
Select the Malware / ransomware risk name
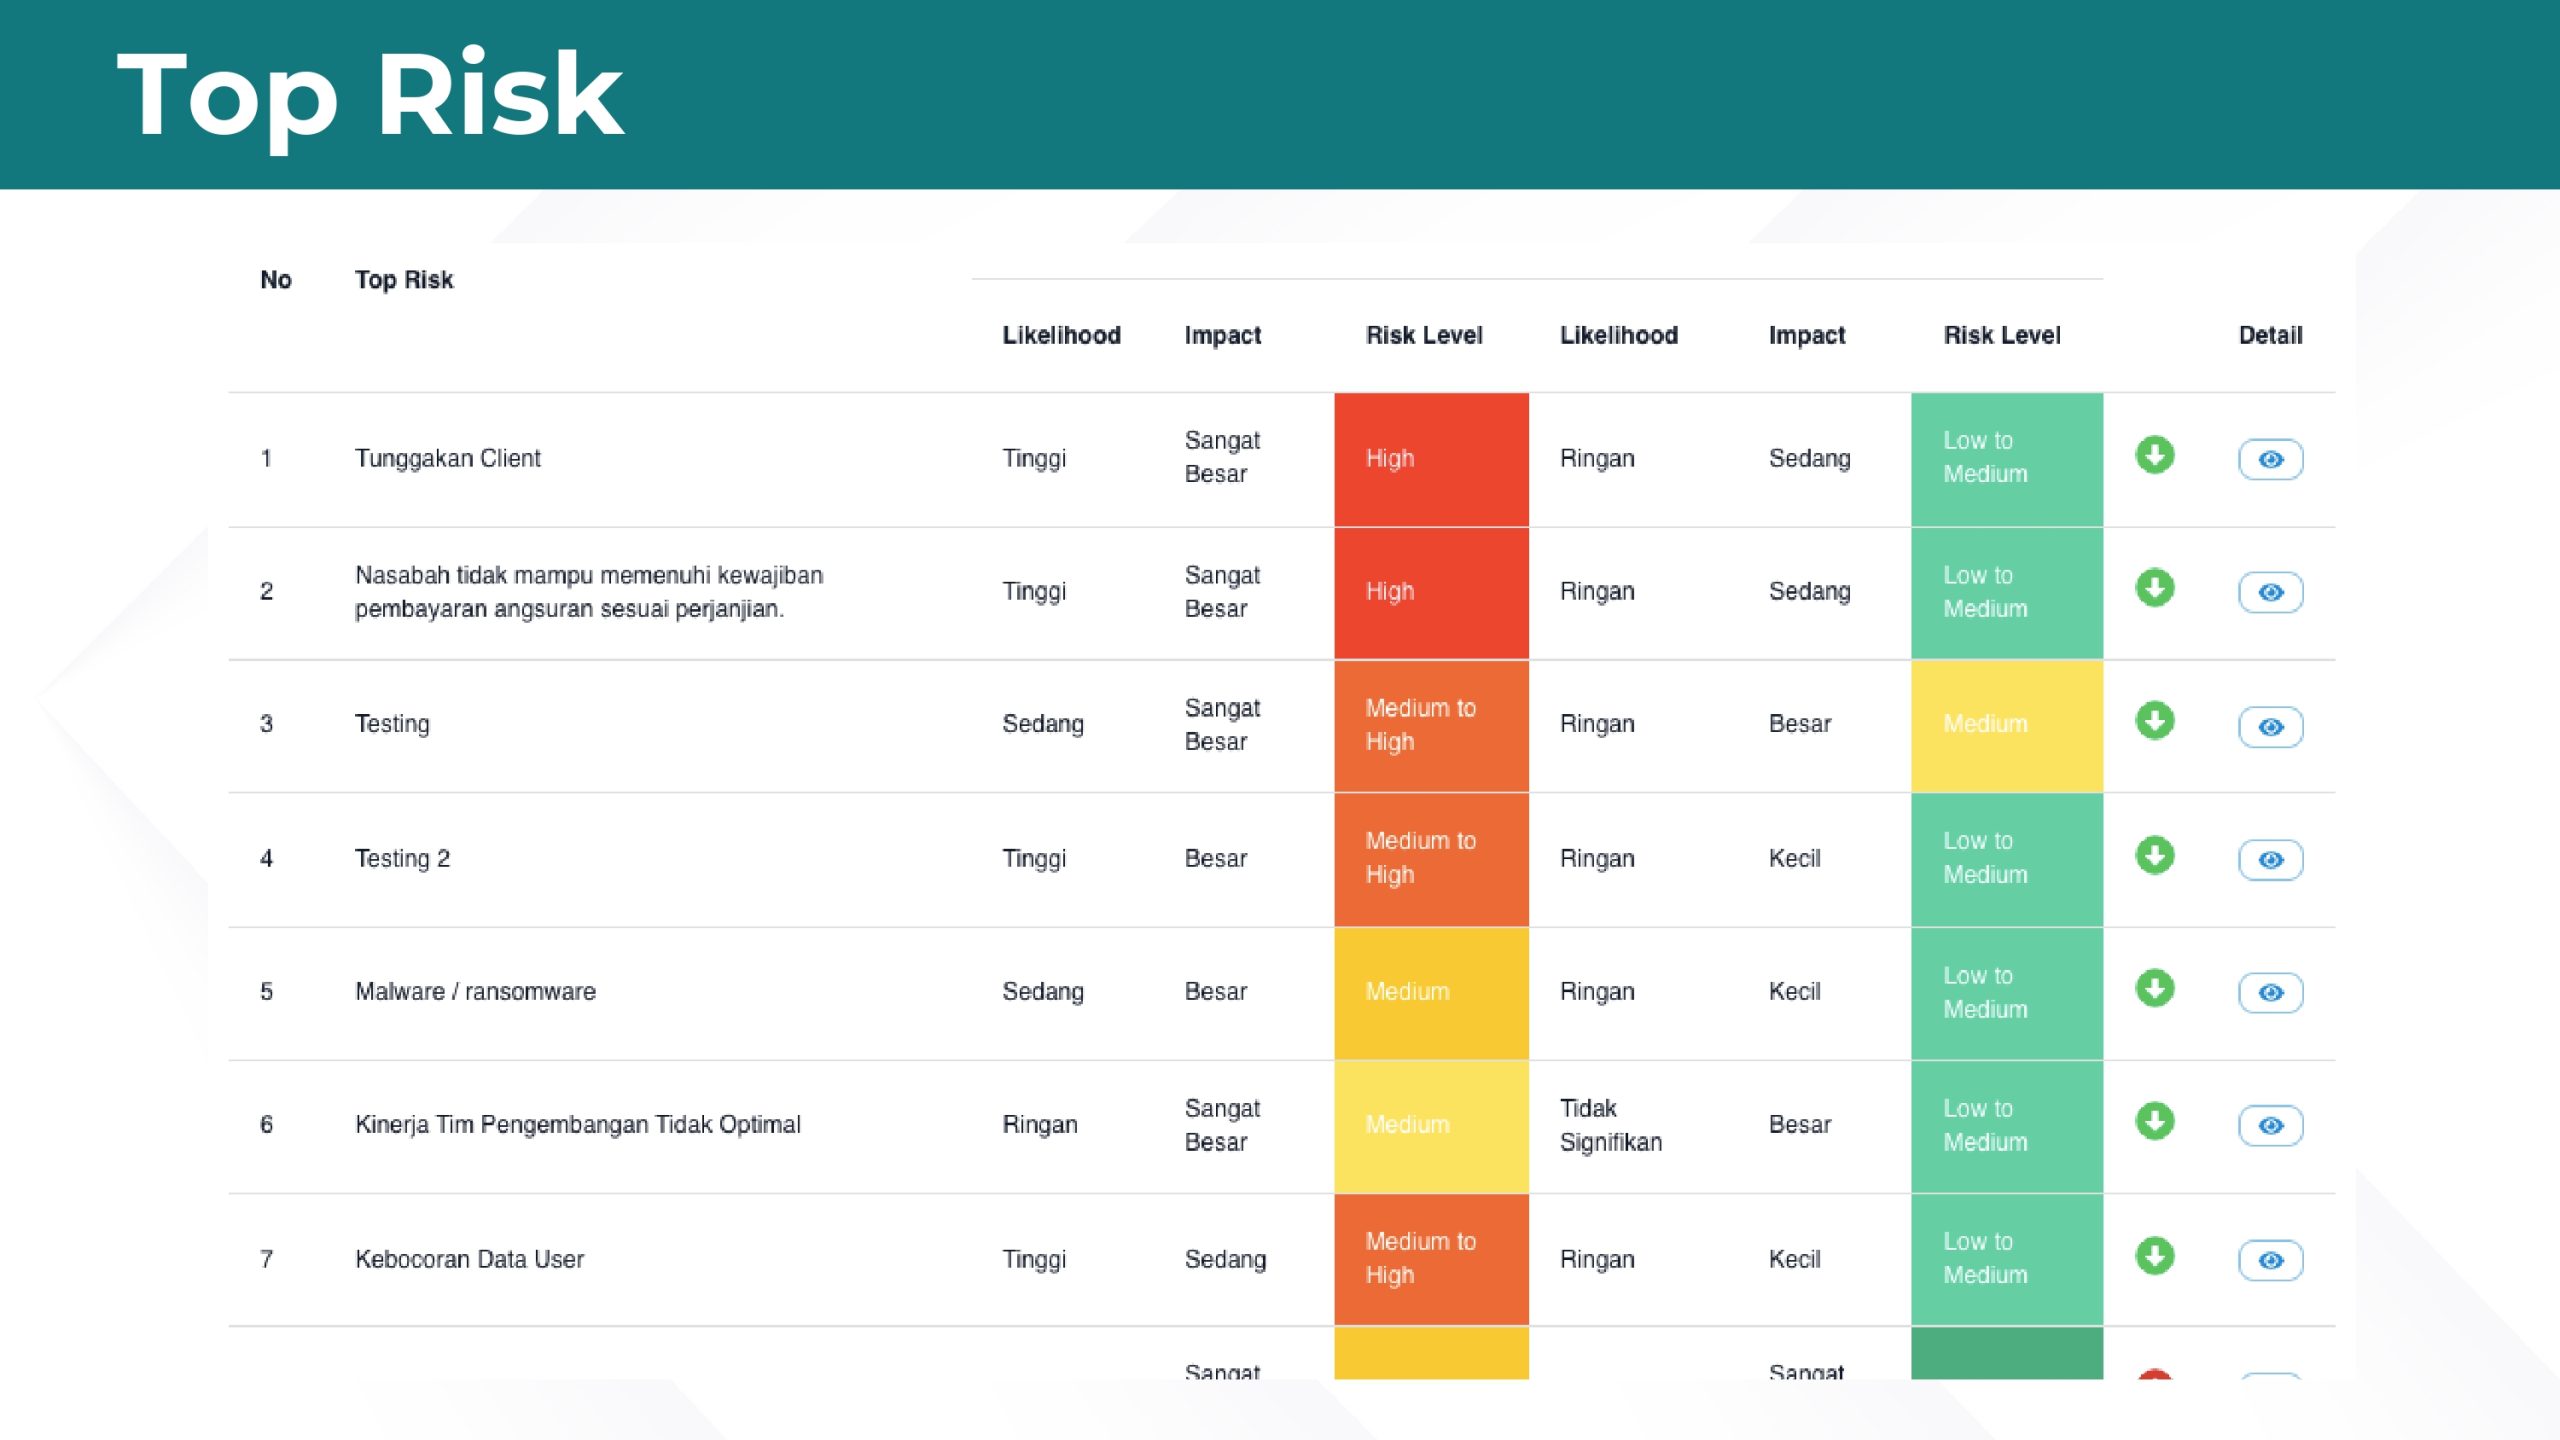pyautogui.click(x=475, y=992)
